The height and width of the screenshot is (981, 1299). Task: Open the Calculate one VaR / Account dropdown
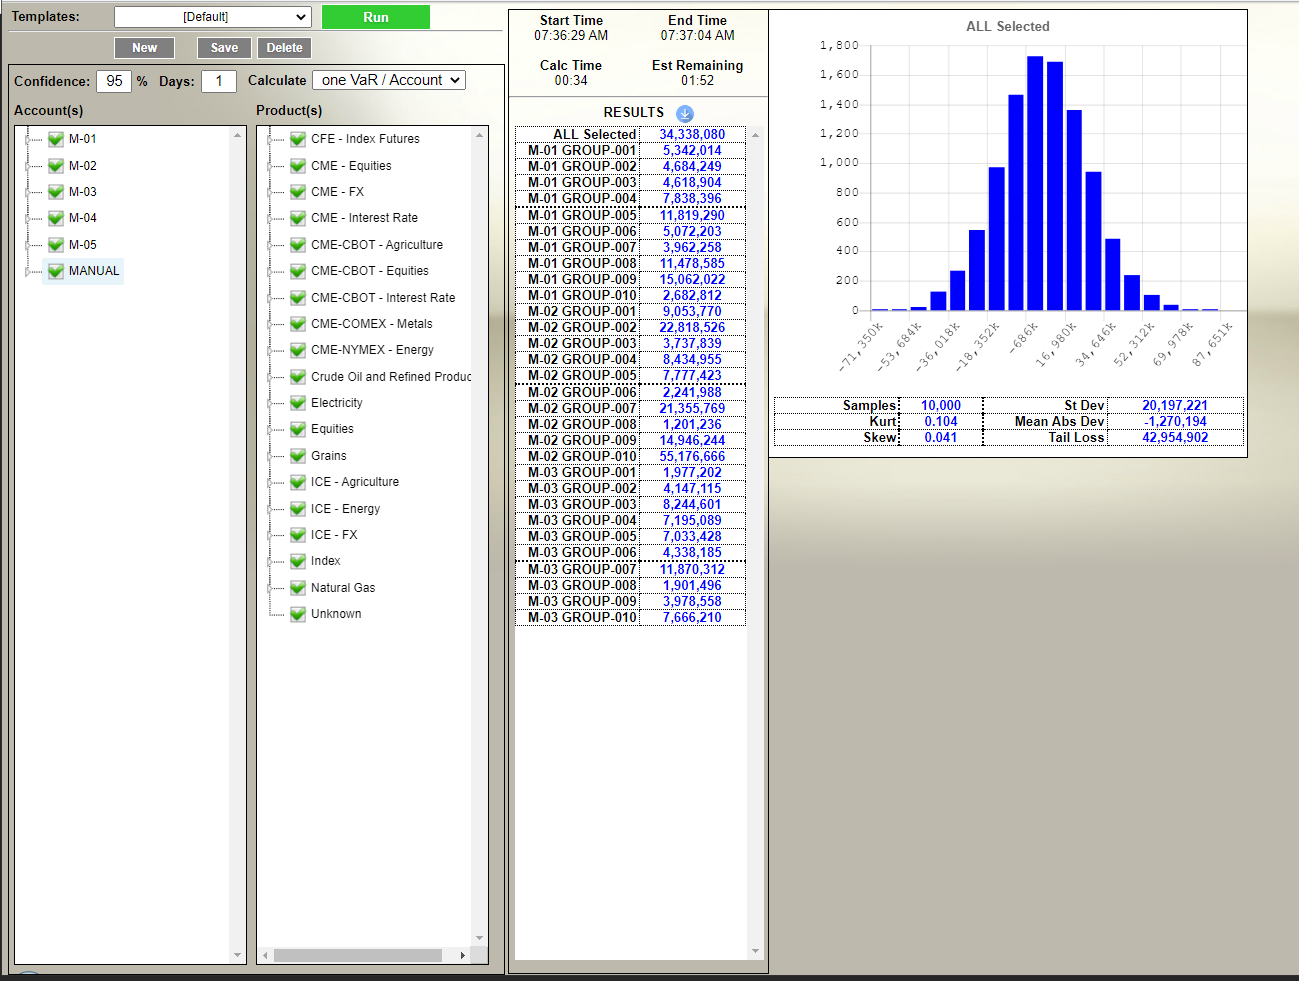point(389,80)
